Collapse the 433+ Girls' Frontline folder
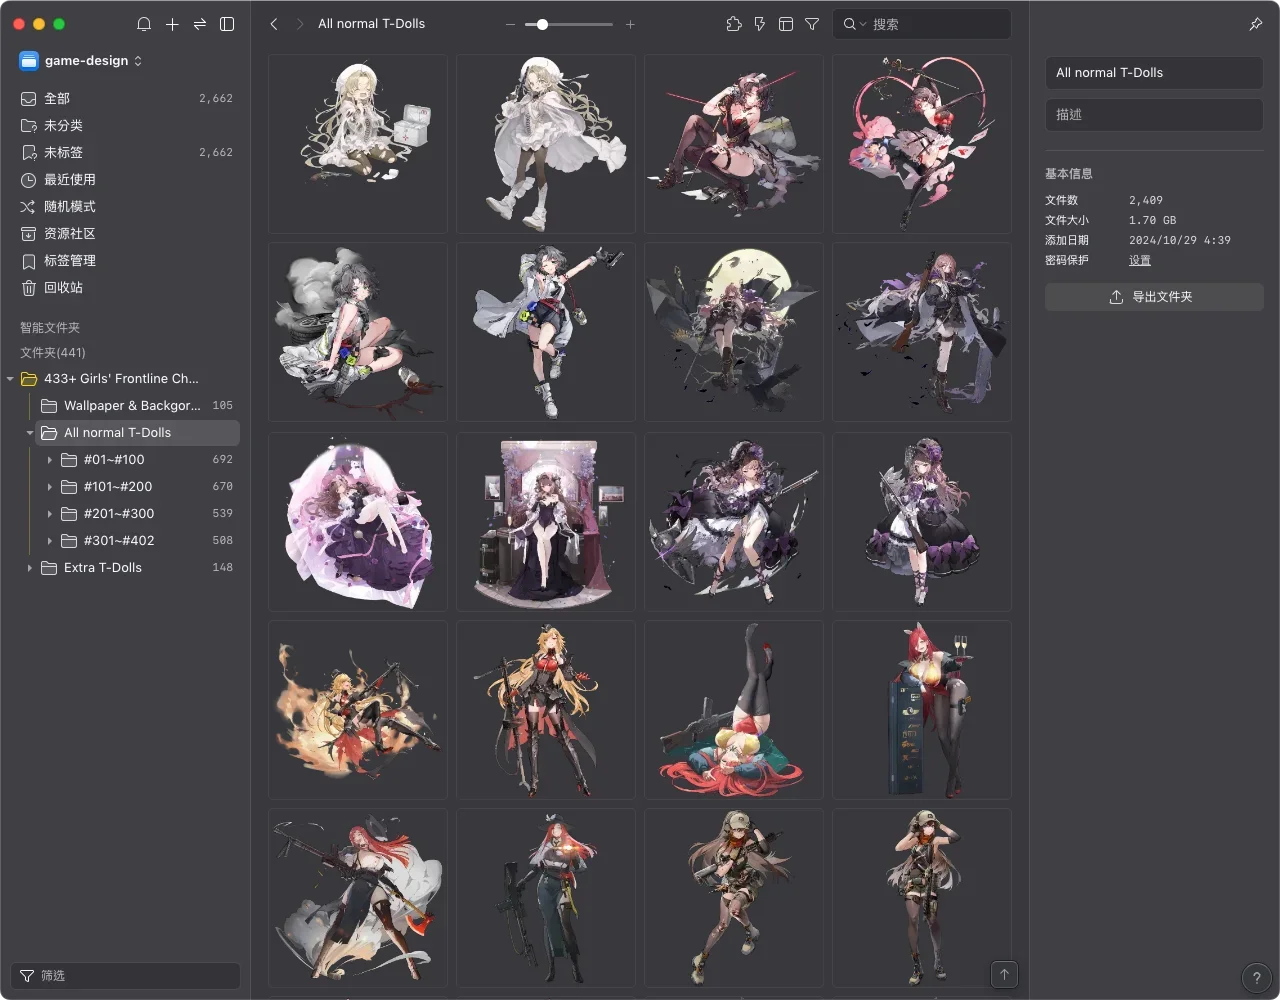 coord(10,379)
